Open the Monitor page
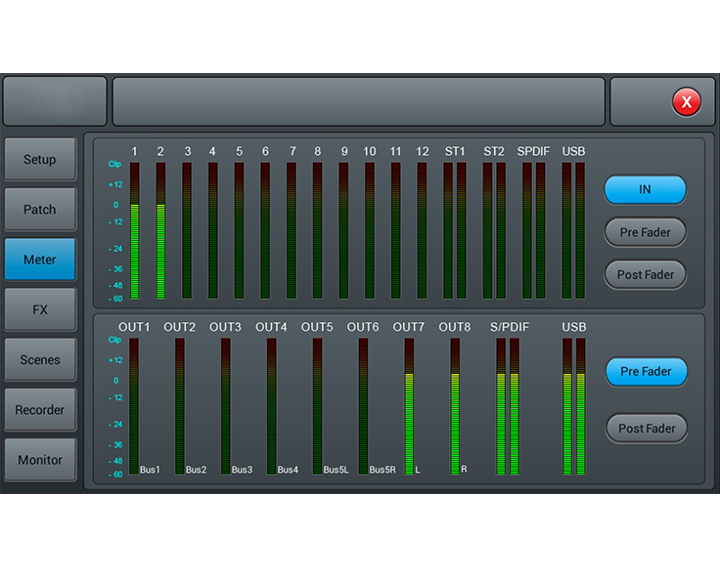Screen dimensions: 720x567 pyautogui.click(x=40, y=460)
